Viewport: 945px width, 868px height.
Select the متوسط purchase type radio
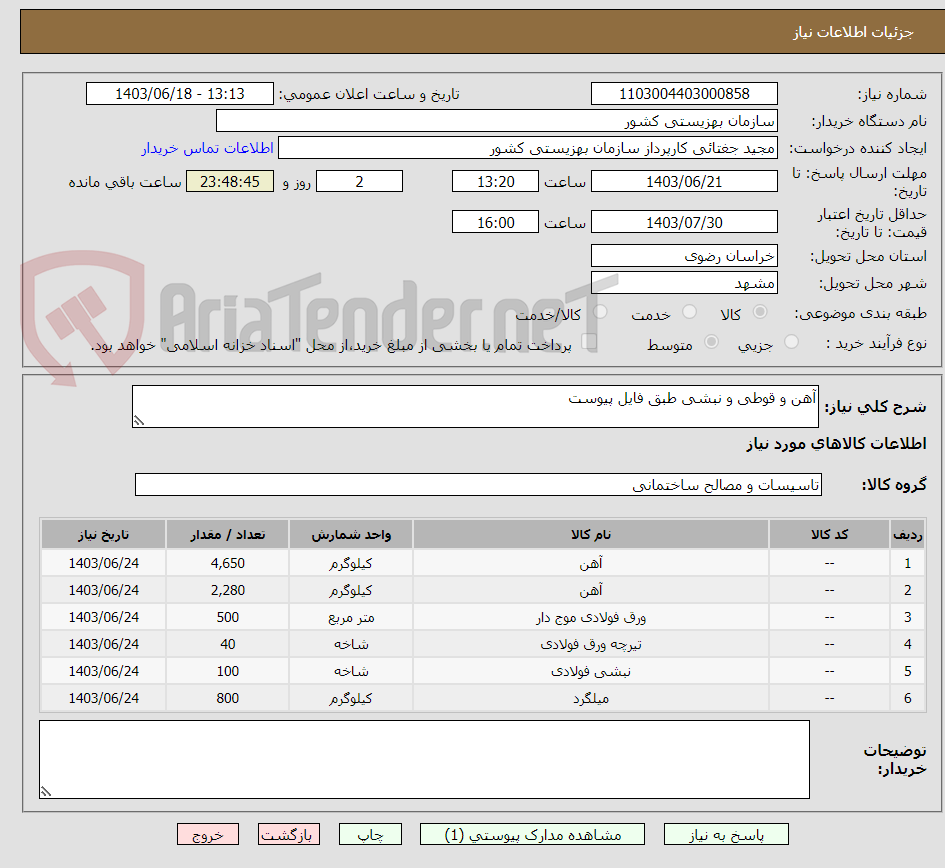pos(711,342)
